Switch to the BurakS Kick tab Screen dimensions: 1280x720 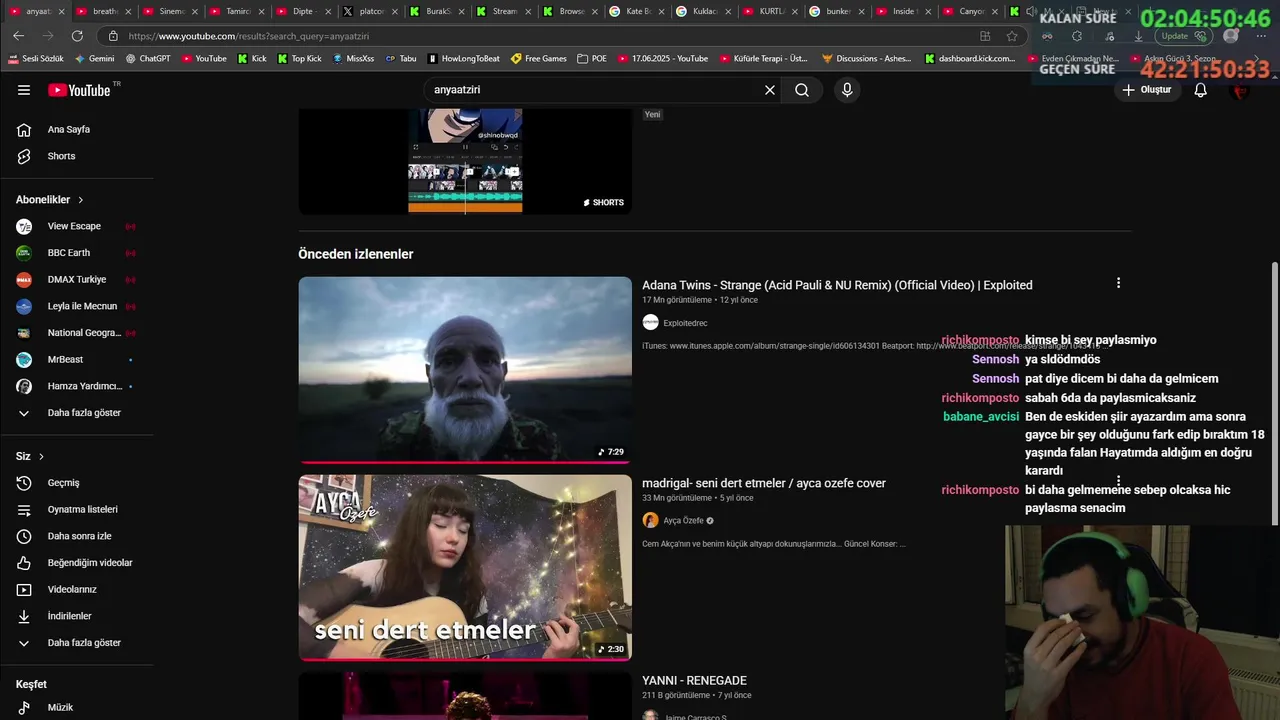[436, 11]
